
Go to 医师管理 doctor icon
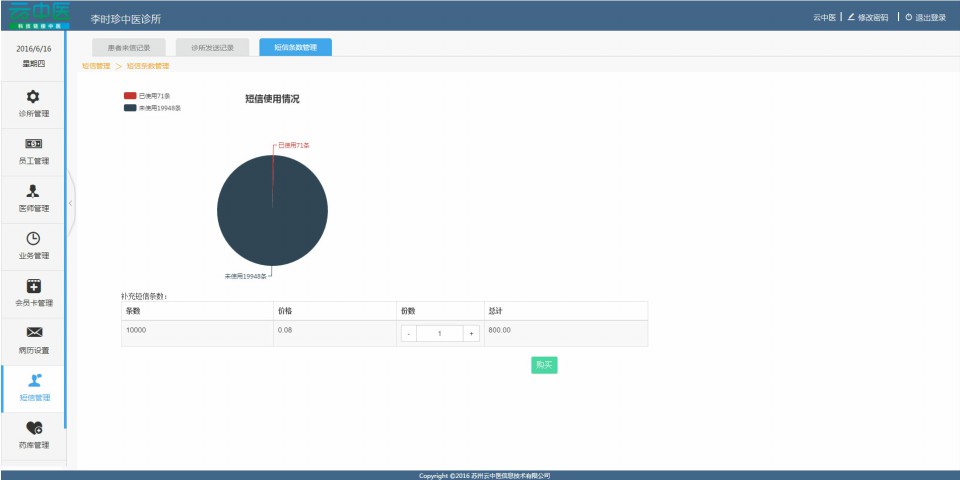[33, 192]
